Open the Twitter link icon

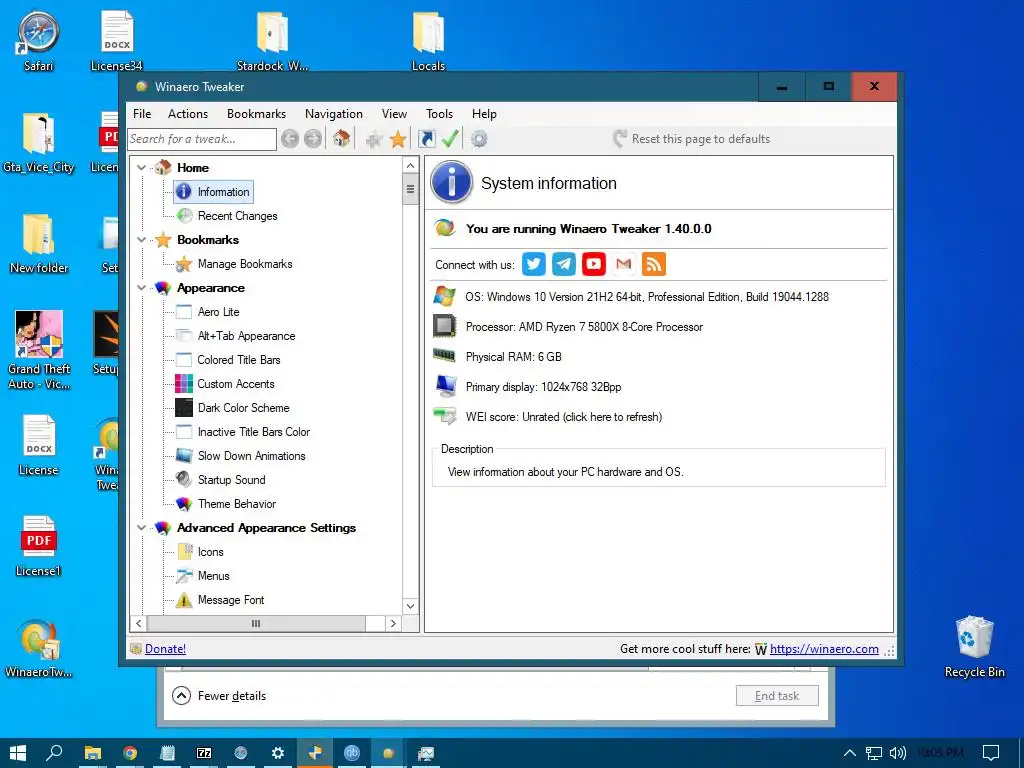coord(534,264)
